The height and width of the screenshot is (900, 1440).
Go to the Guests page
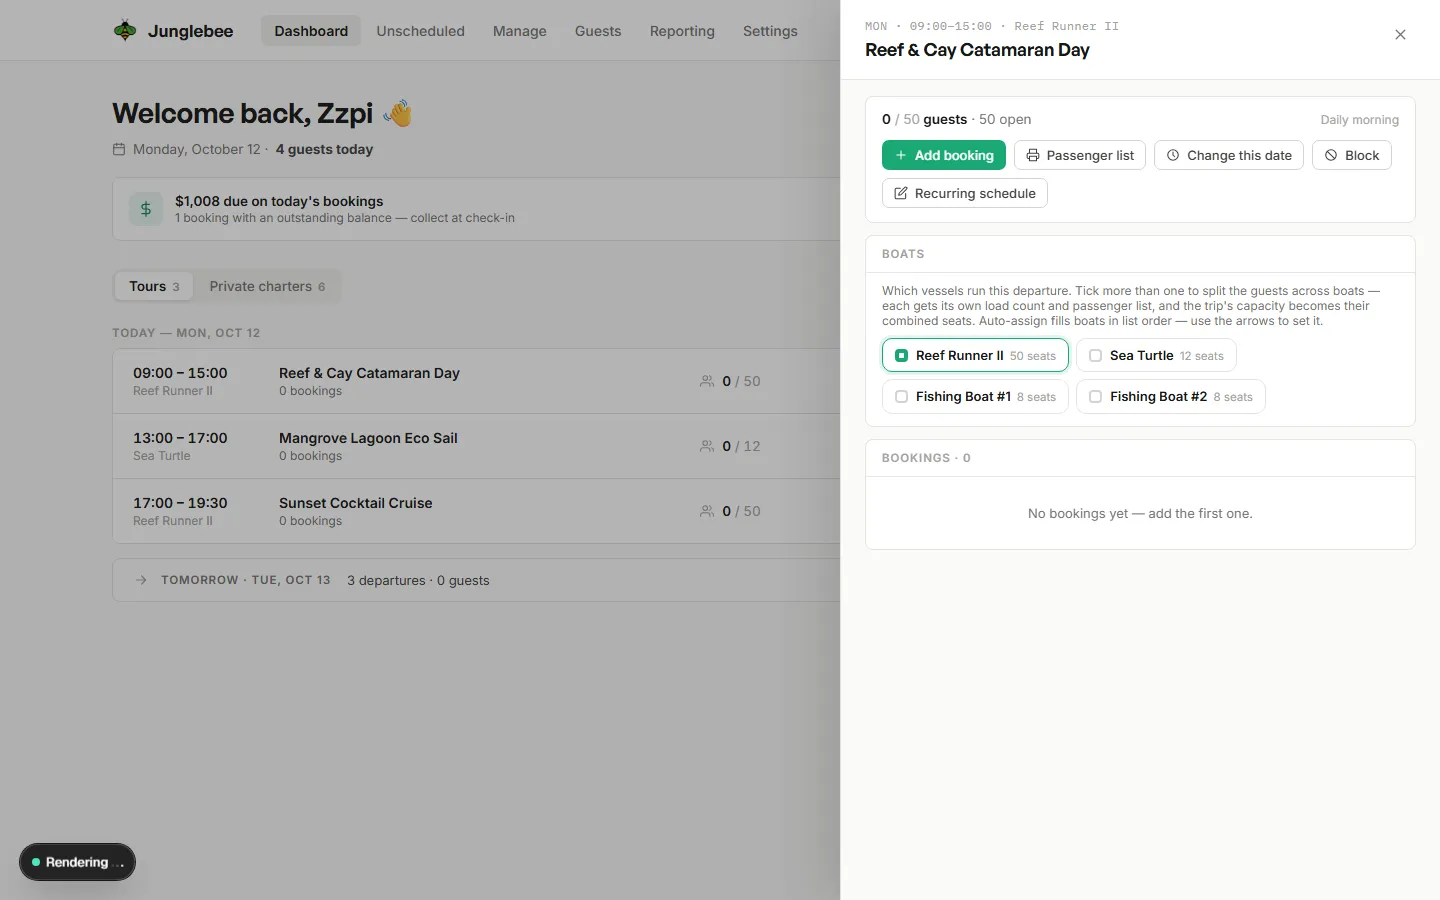tap(598, 31)
